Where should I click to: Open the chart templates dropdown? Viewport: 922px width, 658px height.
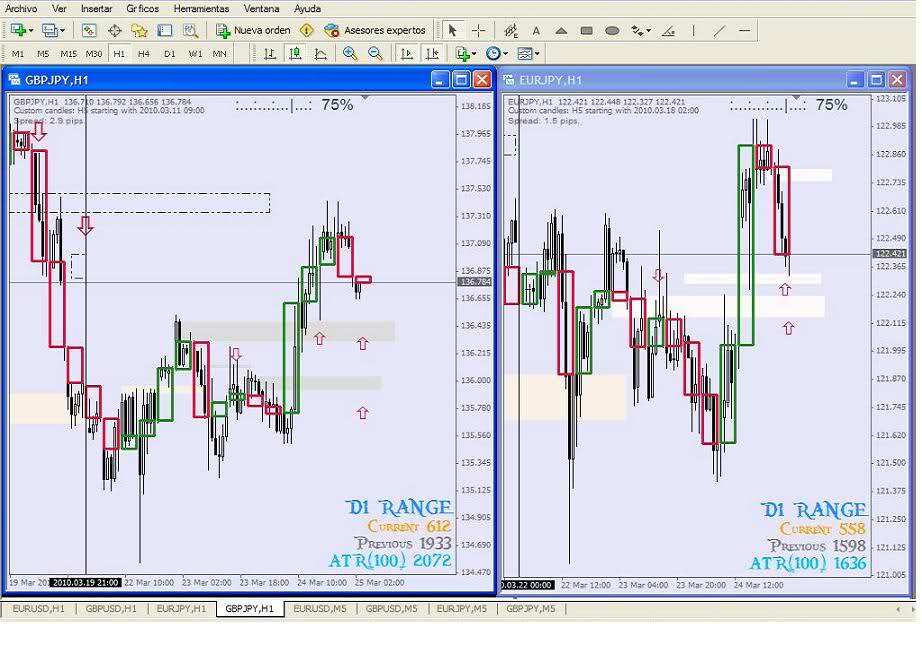click(x=538, y=54)
